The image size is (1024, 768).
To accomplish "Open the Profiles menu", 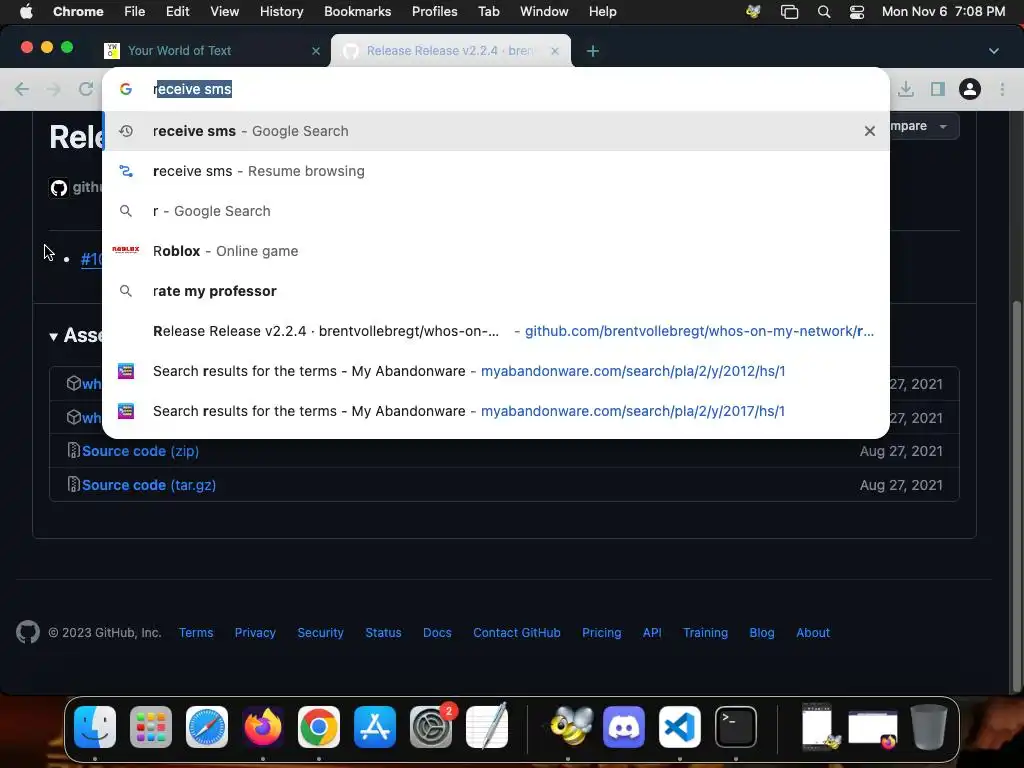I will (x=434, y=11).
